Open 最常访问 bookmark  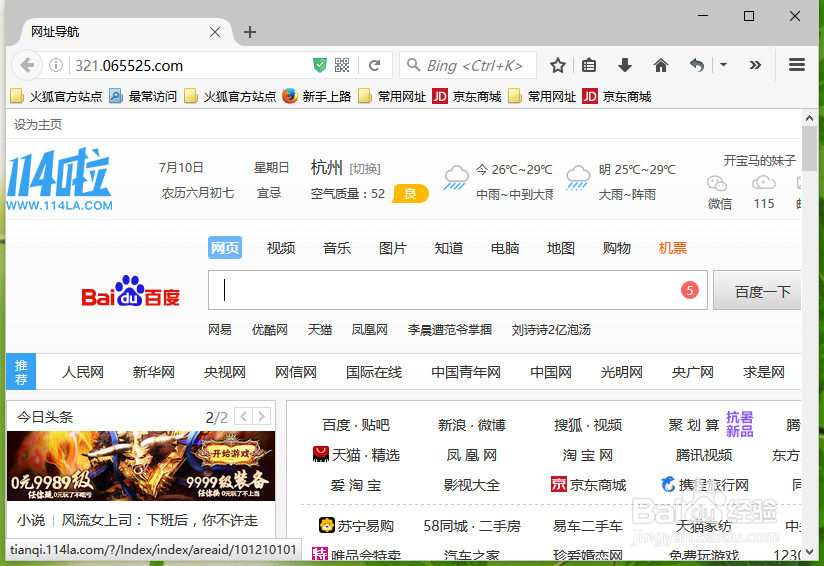[x=143, y=96]
